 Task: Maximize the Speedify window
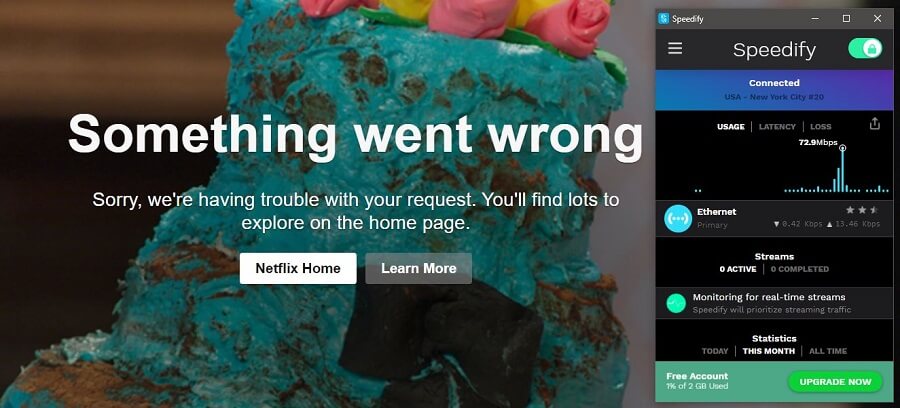[846, 18]
